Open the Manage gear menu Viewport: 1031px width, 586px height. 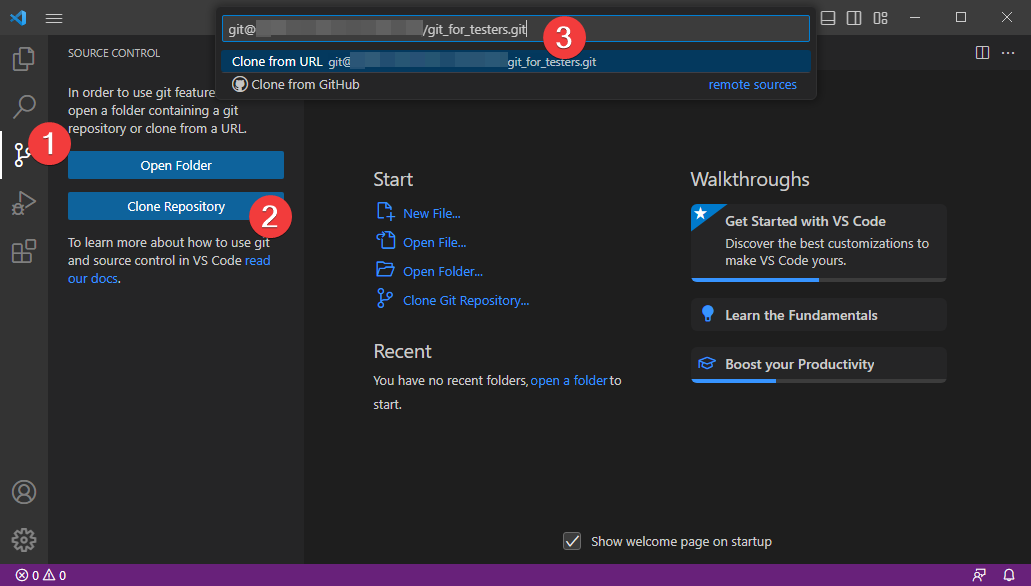point(24,539)
